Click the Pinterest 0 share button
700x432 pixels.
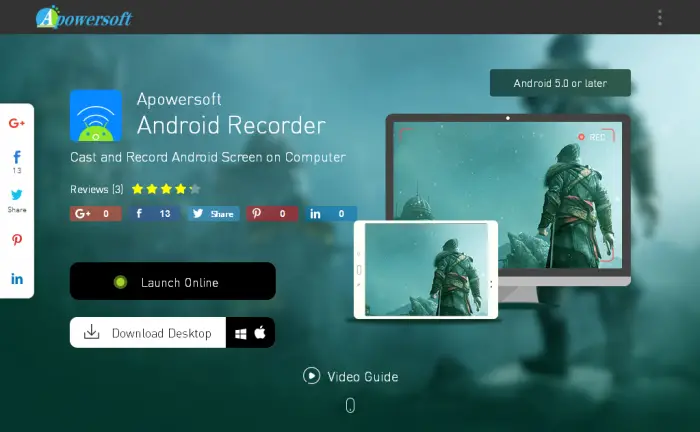click(272, 214)
